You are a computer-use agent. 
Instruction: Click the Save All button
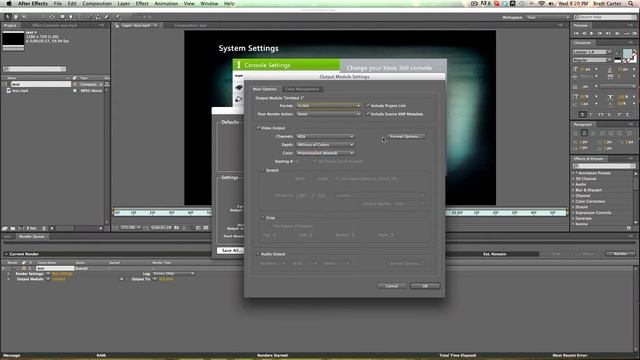point(231,250)
